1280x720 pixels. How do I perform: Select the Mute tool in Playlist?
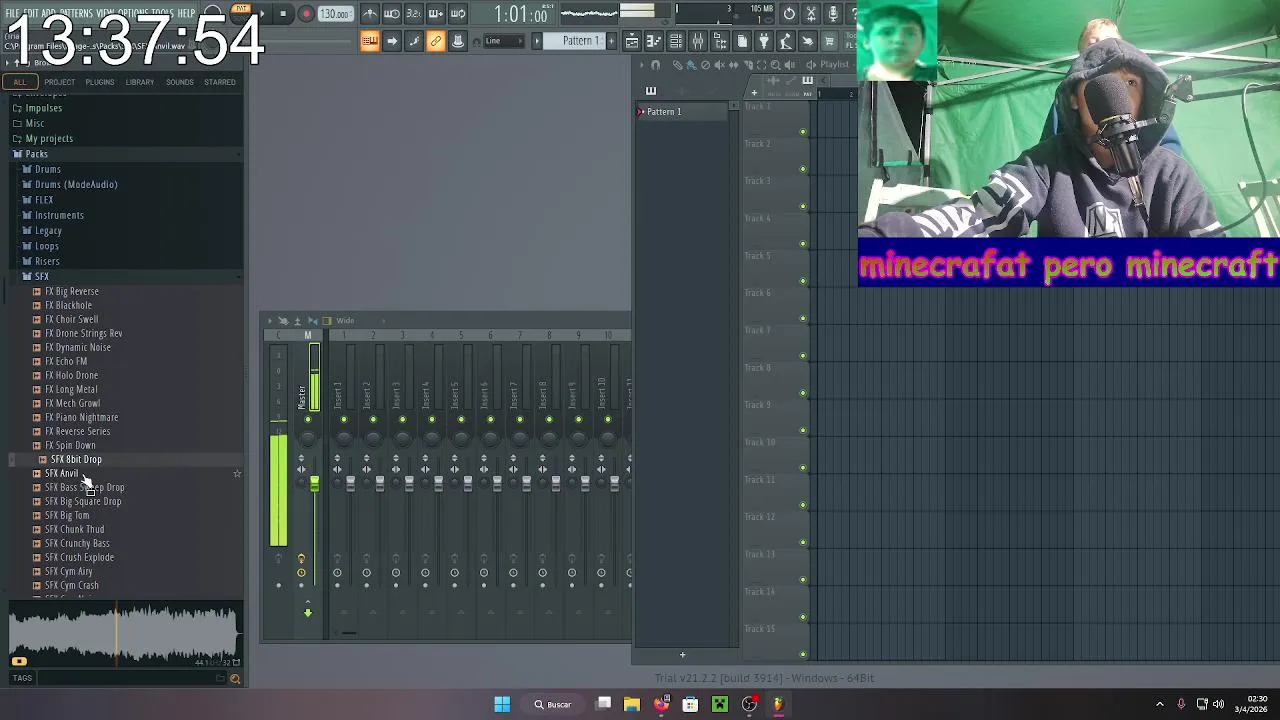(x=719, y=65)
